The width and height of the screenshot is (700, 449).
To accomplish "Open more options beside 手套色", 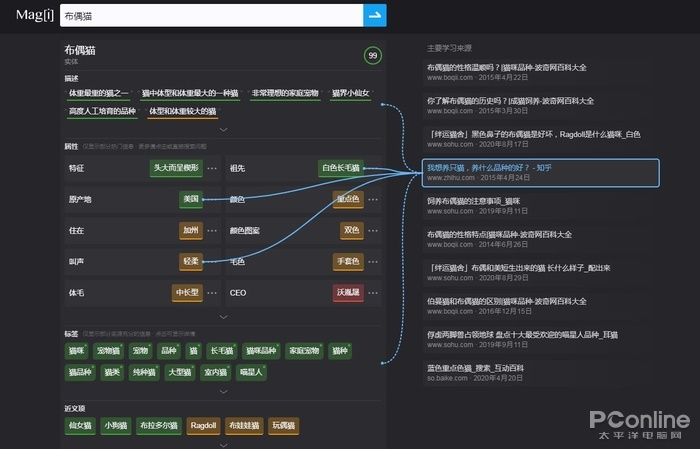I will (372, 261).
